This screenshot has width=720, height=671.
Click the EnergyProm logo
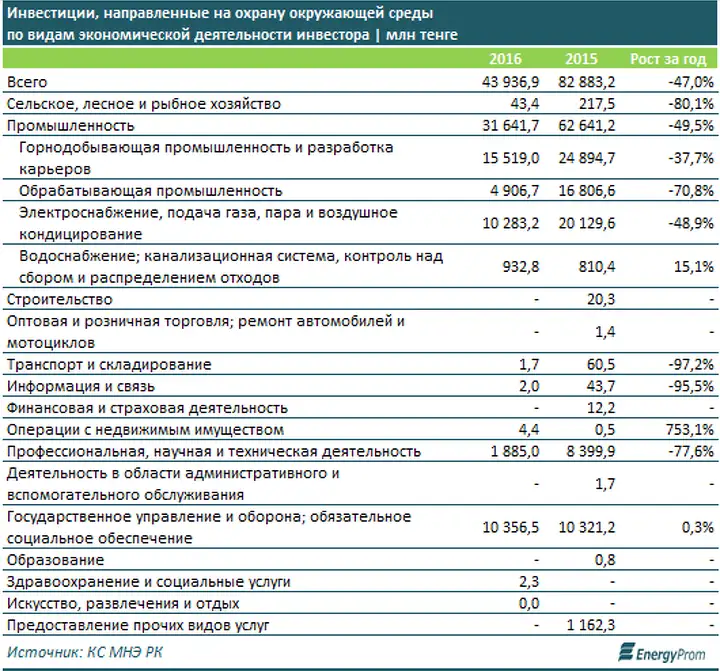[662, 653]
